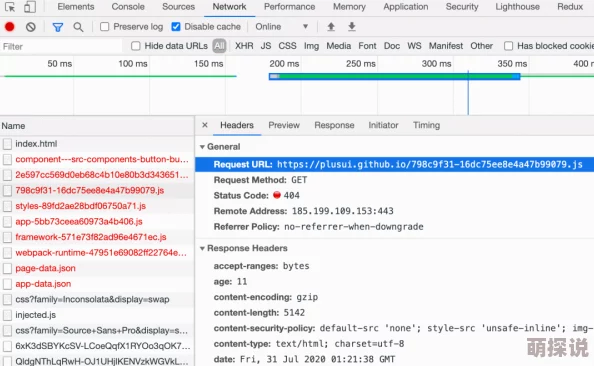Switch to the Console tab
The image size is (594, 366).
(128, 7)
